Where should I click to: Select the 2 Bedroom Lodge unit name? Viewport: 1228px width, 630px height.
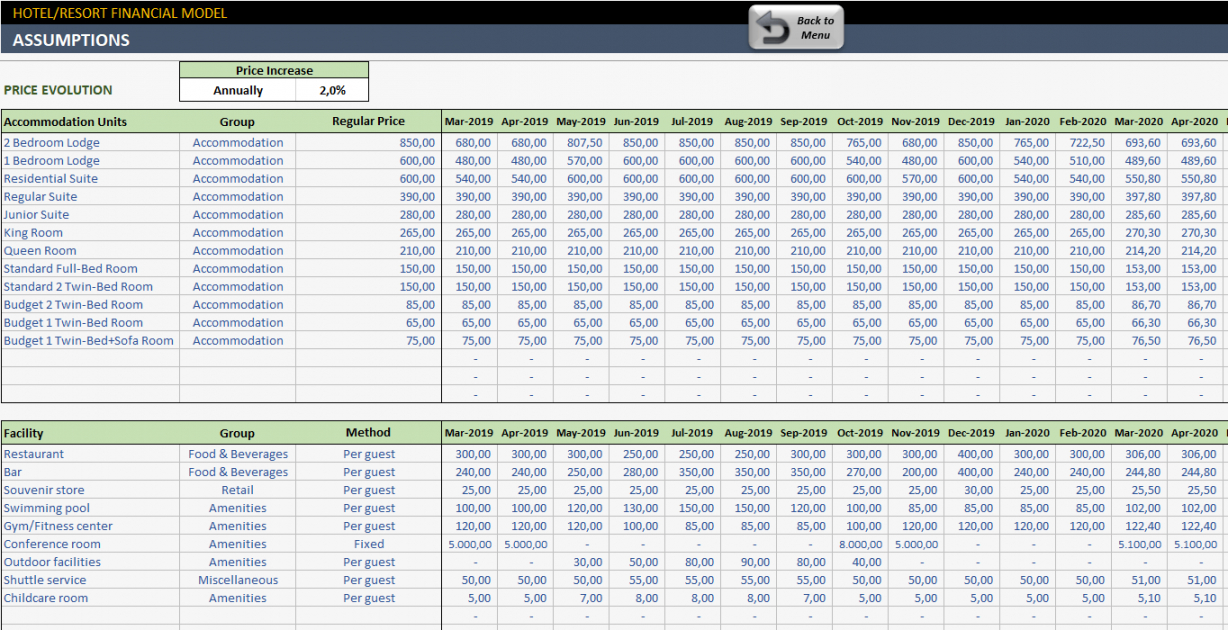52,143
